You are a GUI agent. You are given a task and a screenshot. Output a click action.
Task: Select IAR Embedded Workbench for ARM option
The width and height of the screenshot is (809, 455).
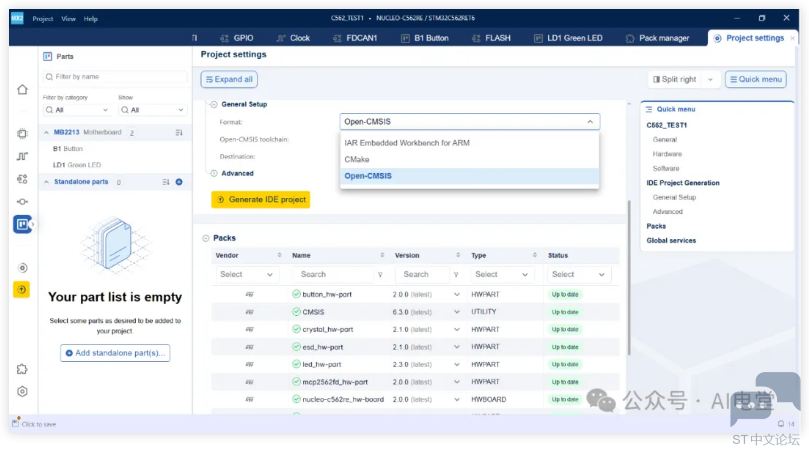[406, 143]
